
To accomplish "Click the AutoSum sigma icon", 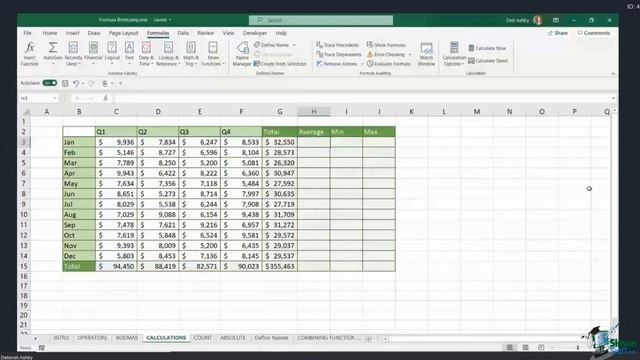I will [53, 48].
